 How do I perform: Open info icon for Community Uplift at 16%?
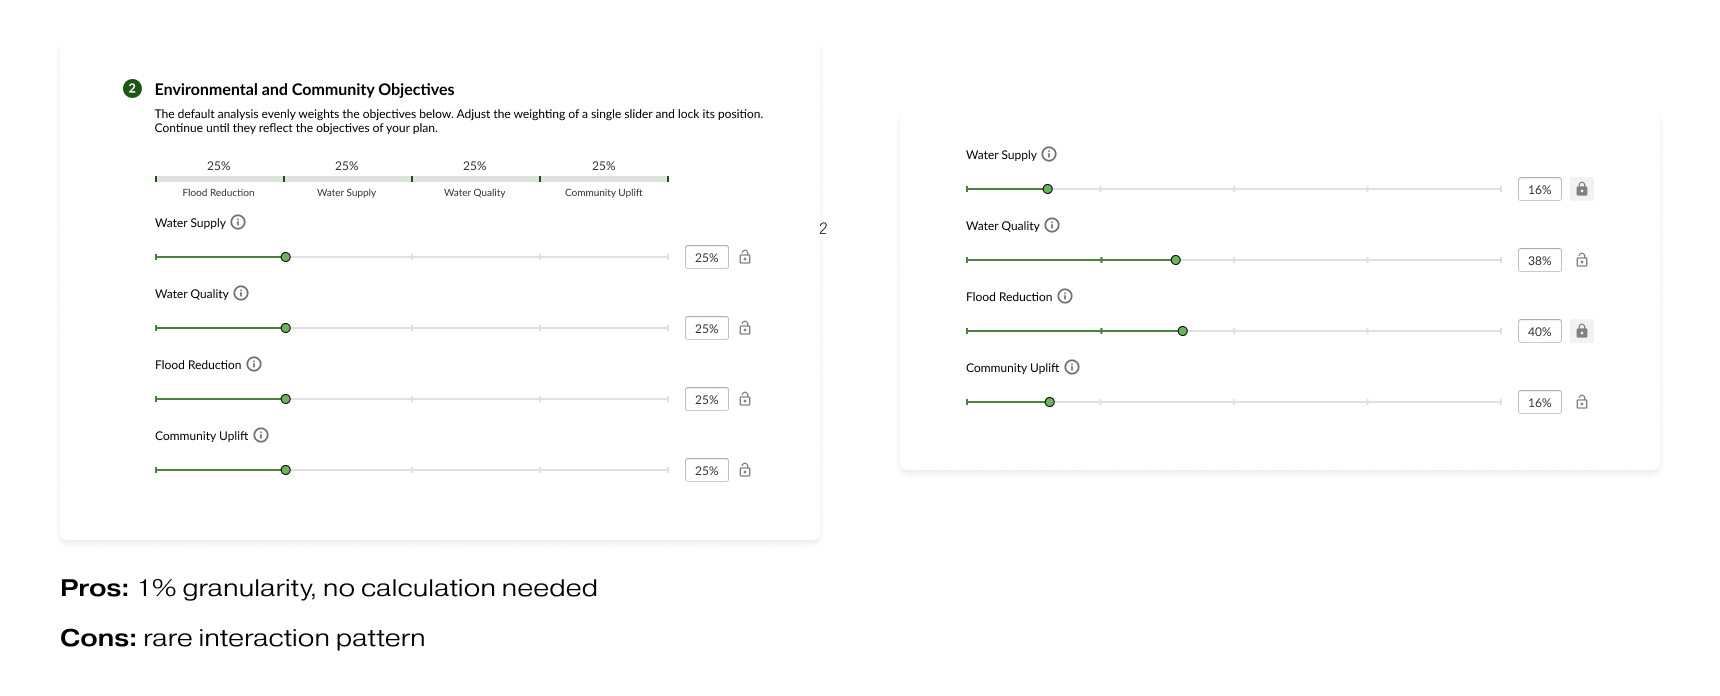1072,367
